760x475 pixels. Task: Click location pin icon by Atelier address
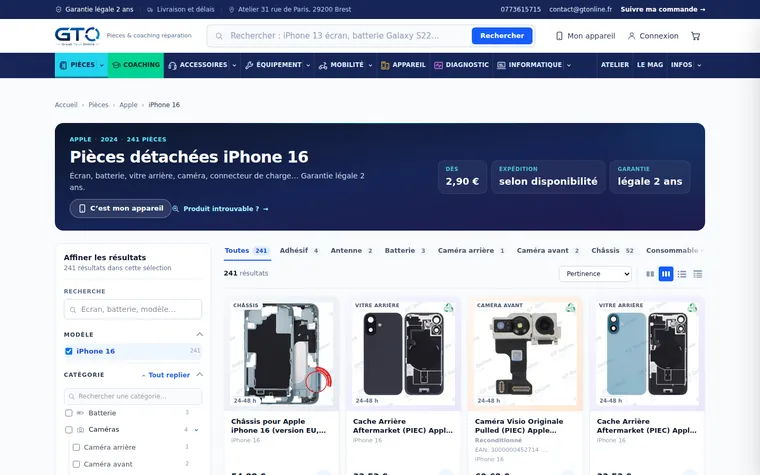pos(232,9)
